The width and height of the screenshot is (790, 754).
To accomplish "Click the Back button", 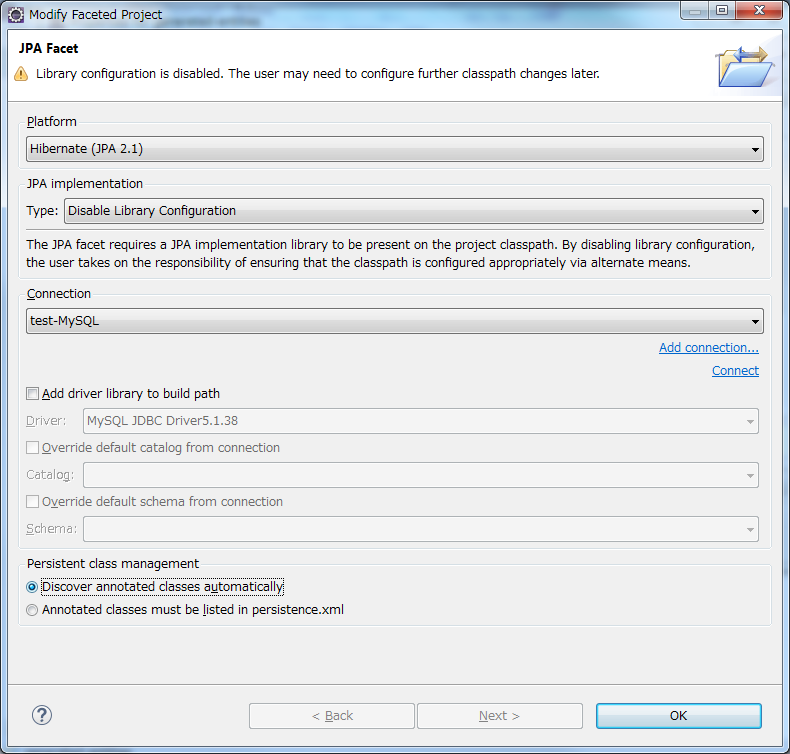I will (332, 716).
